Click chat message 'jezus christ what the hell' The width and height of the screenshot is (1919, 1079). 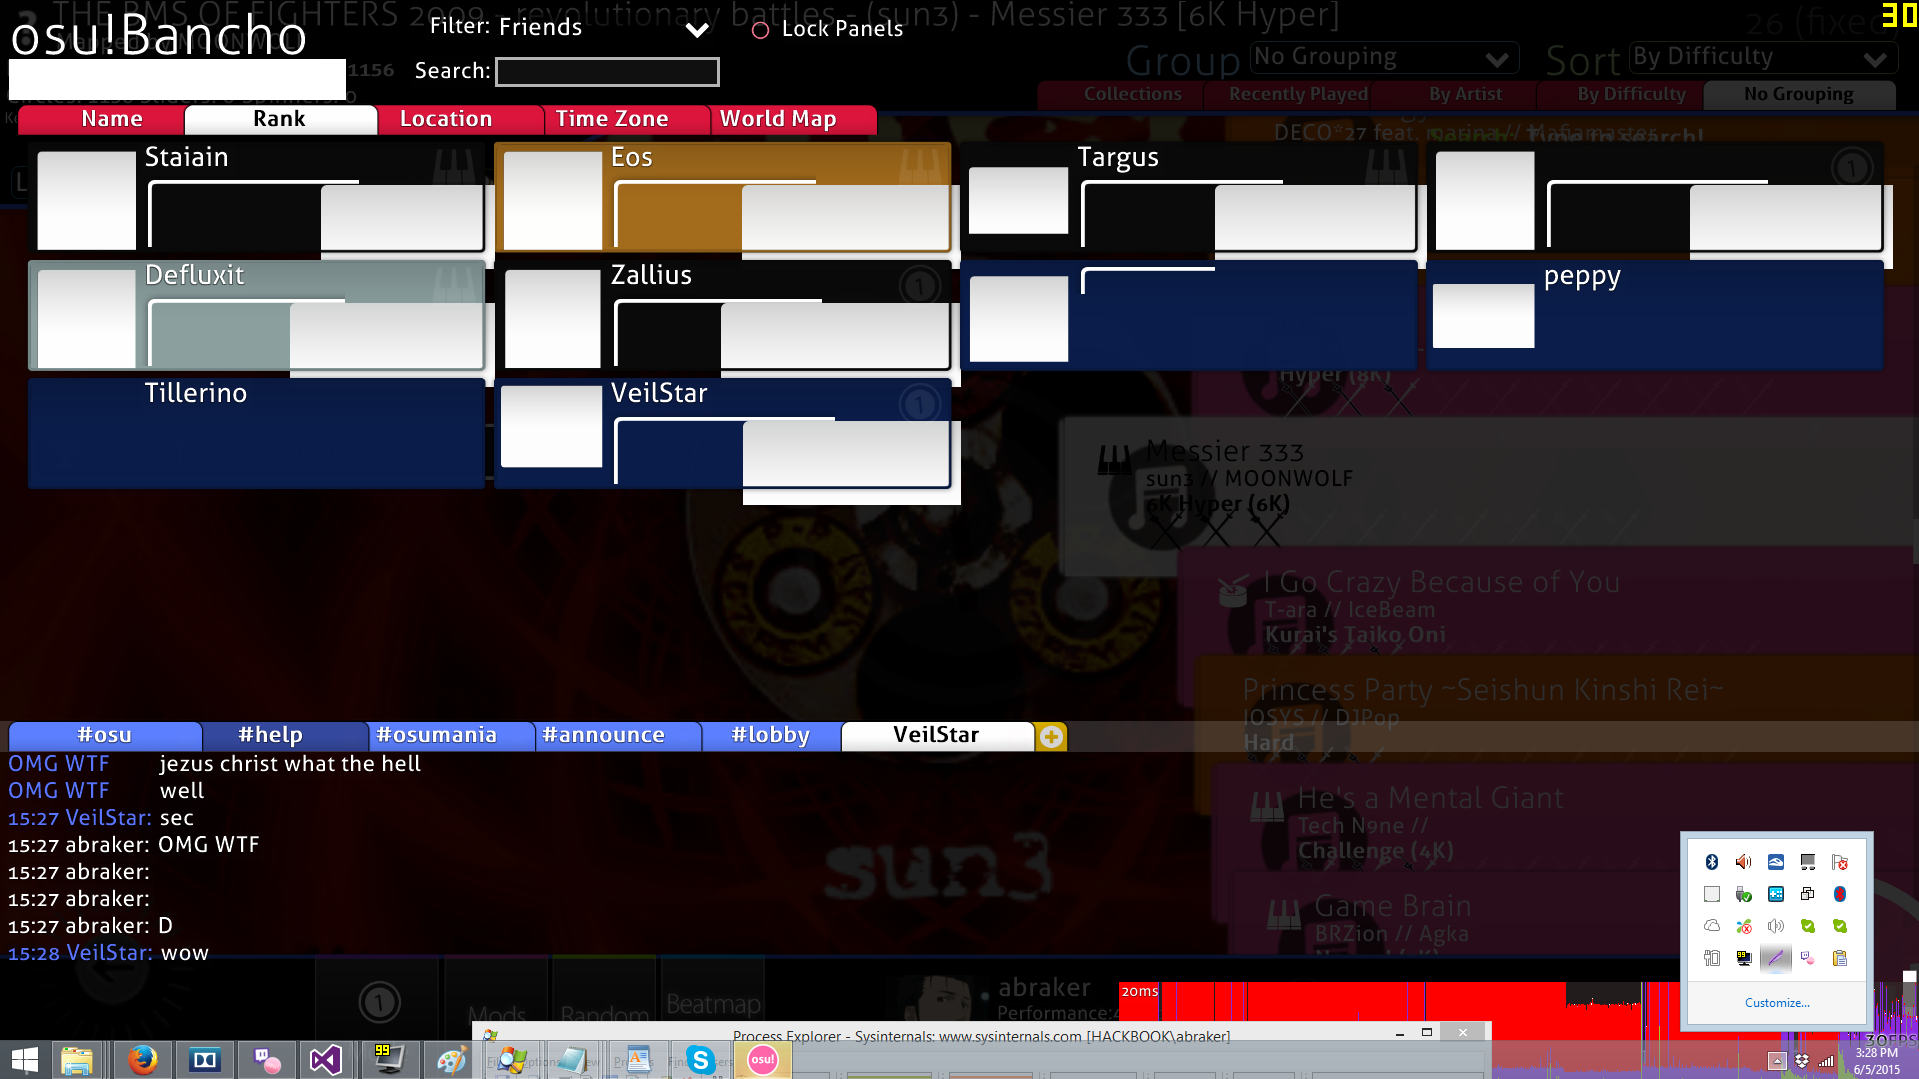[290, 764]
